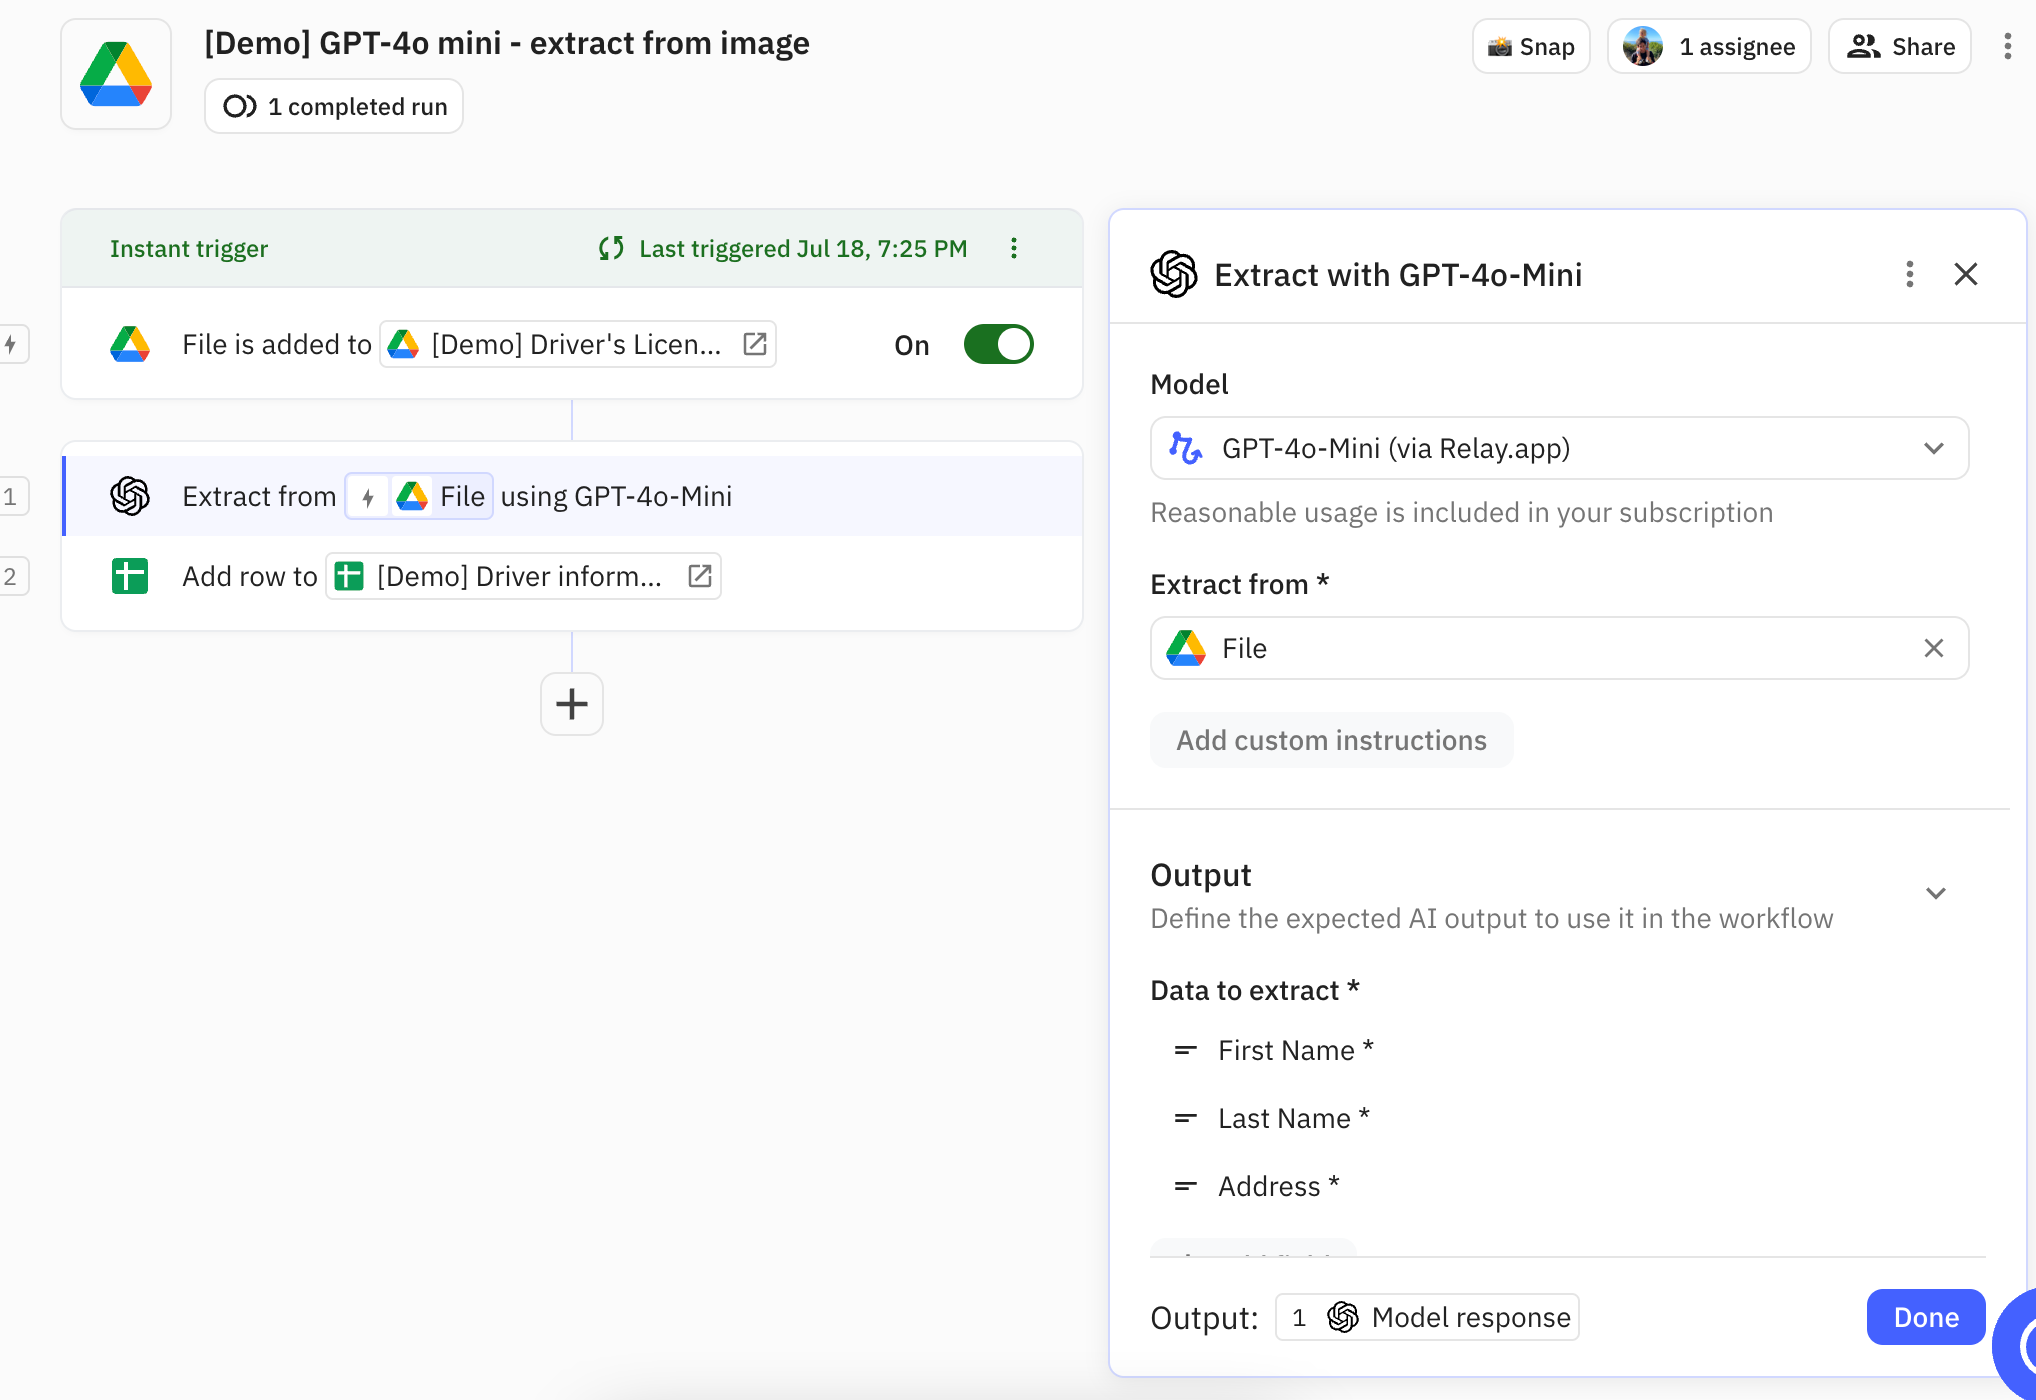This screenshot has width=2036, height=1400.
Task: Click the workflow title text
Action: pos(507,43)
